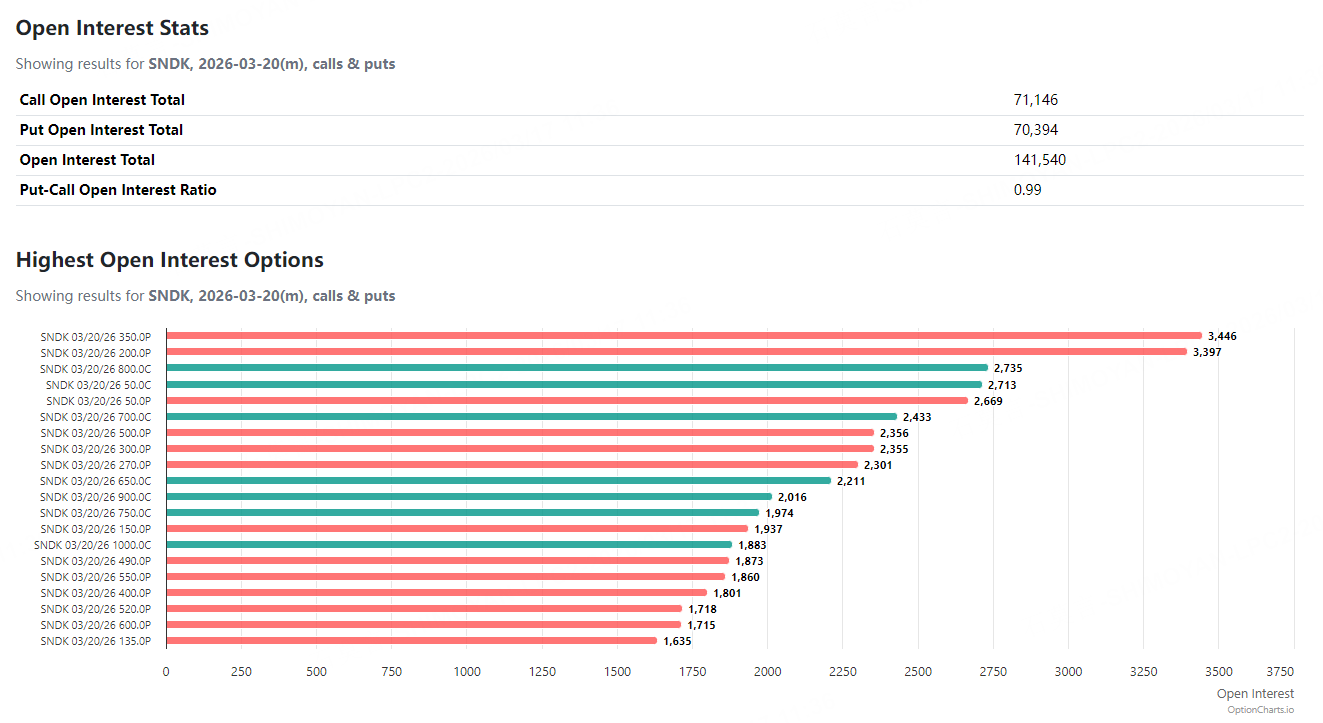Click the 141,540 Open Interest Total value
Screen dimensions: 1323x723
coord(1040,160)
